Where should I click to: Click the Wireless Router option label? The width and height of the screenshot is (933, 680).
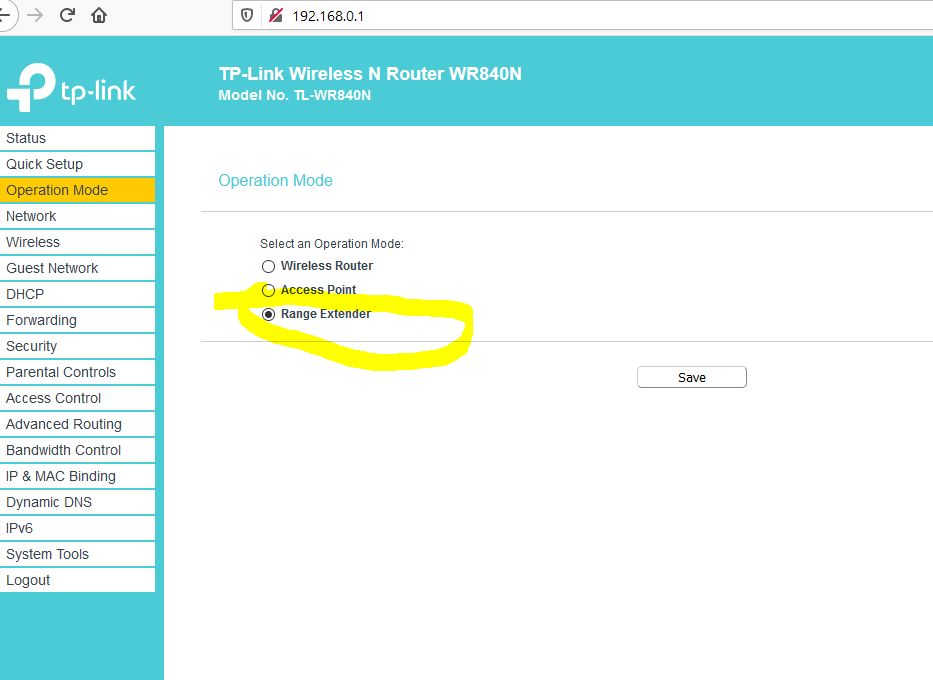327,266
